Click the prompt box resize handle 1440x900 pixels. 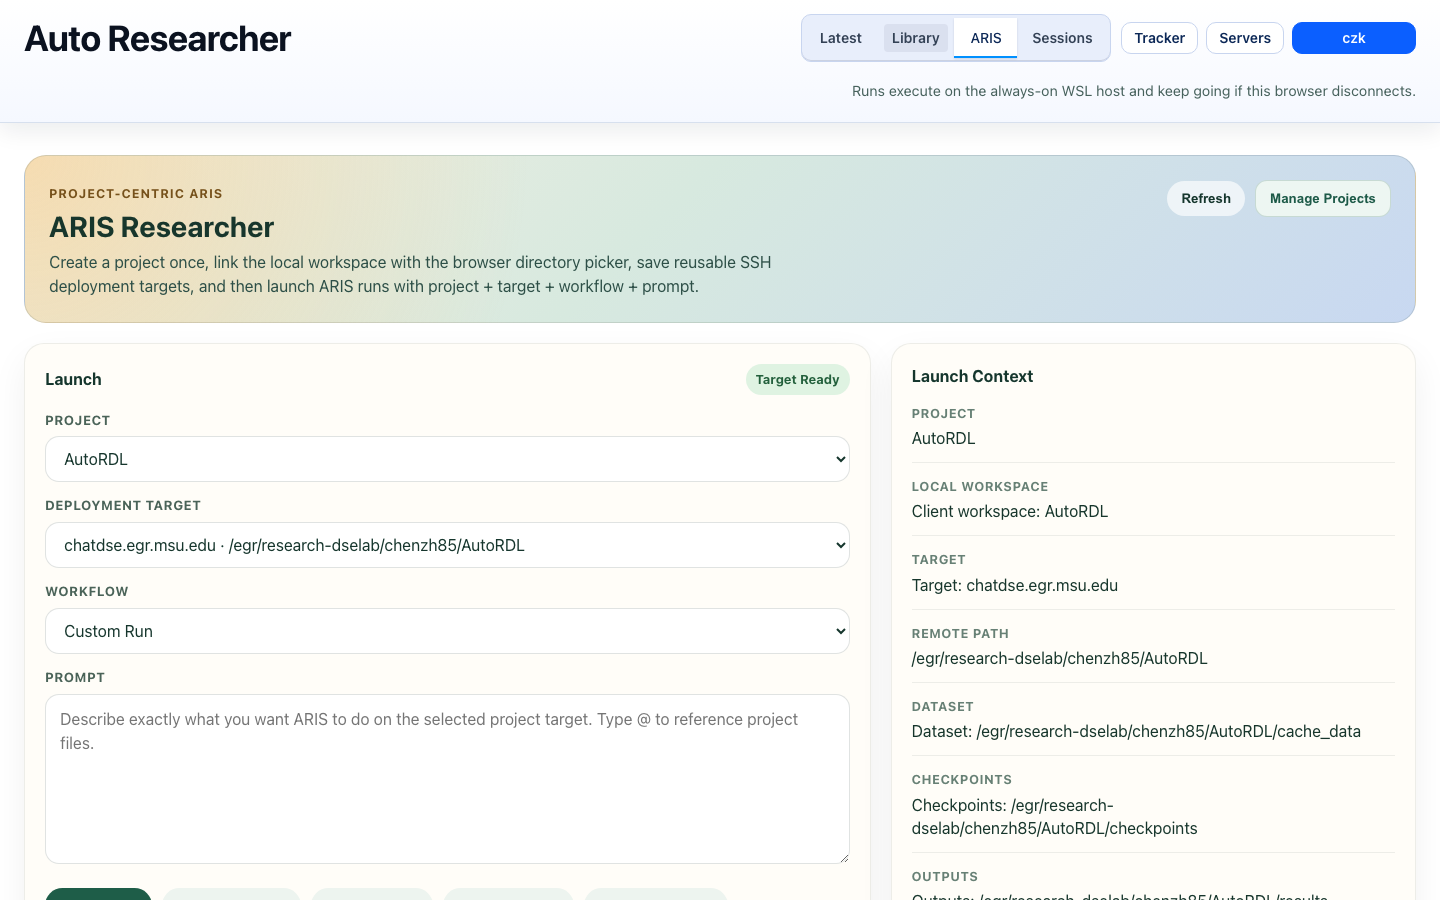(845, 858)
